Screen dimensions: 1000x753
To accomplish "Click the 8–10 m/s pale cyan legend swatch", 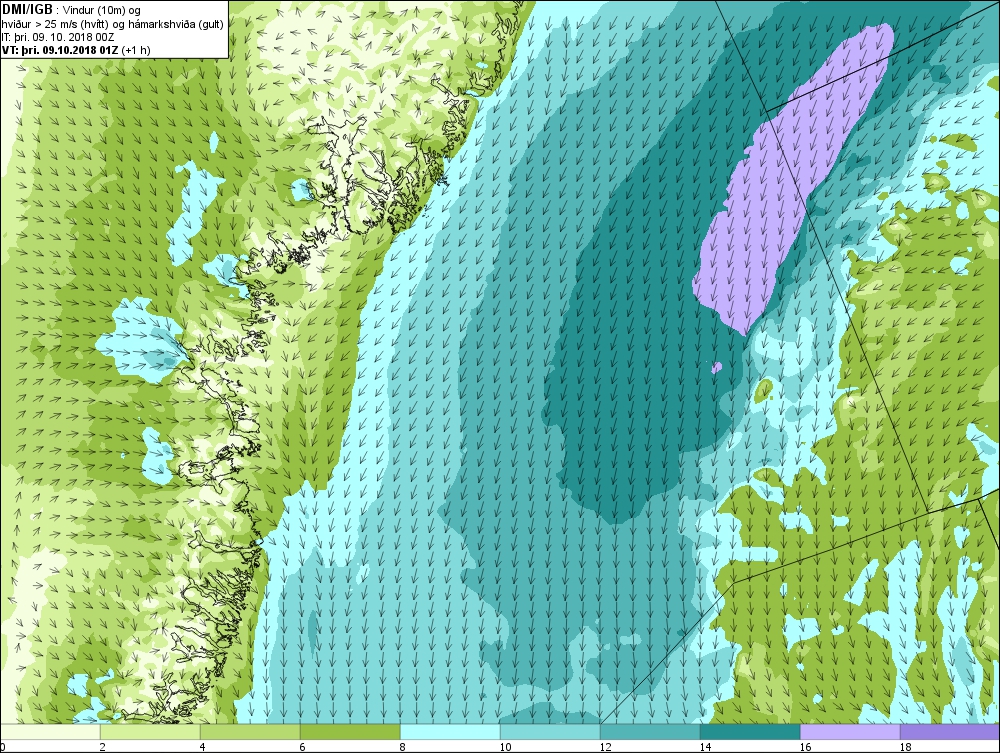I will [x=450, y=731].
